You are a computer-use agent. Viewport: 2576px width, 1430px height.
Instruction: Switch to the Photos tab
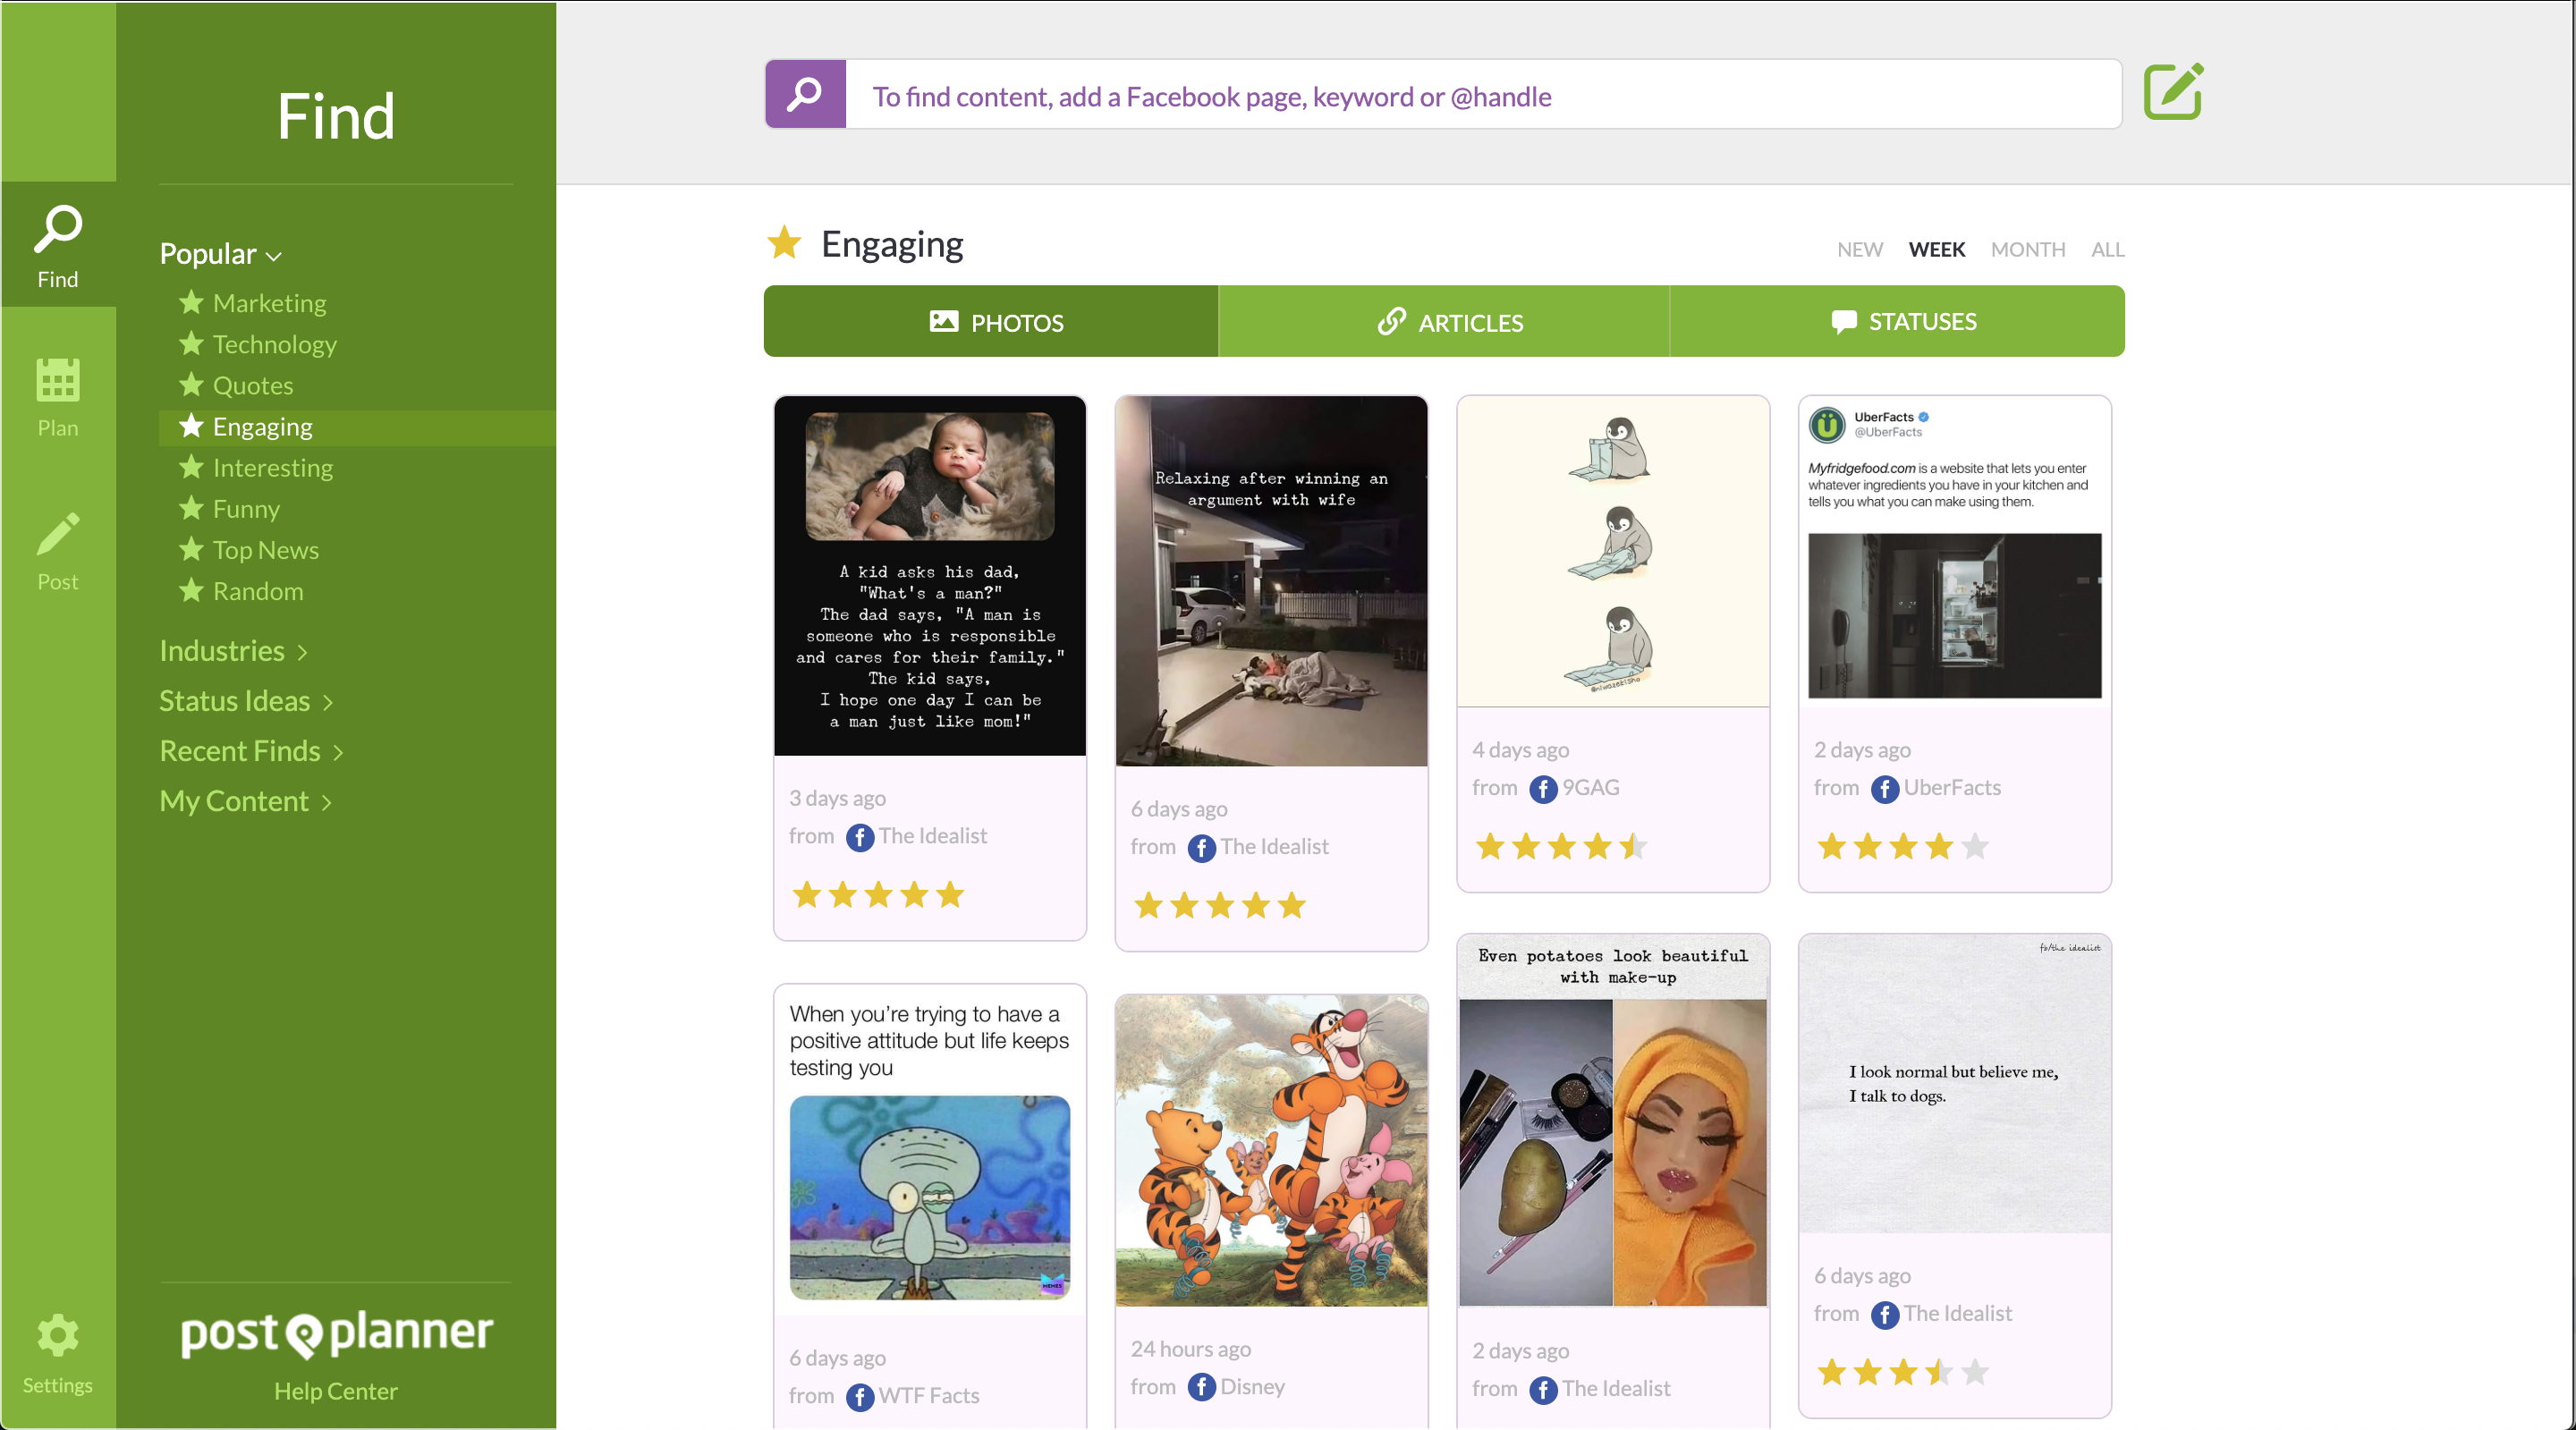[x=991, y=321]
